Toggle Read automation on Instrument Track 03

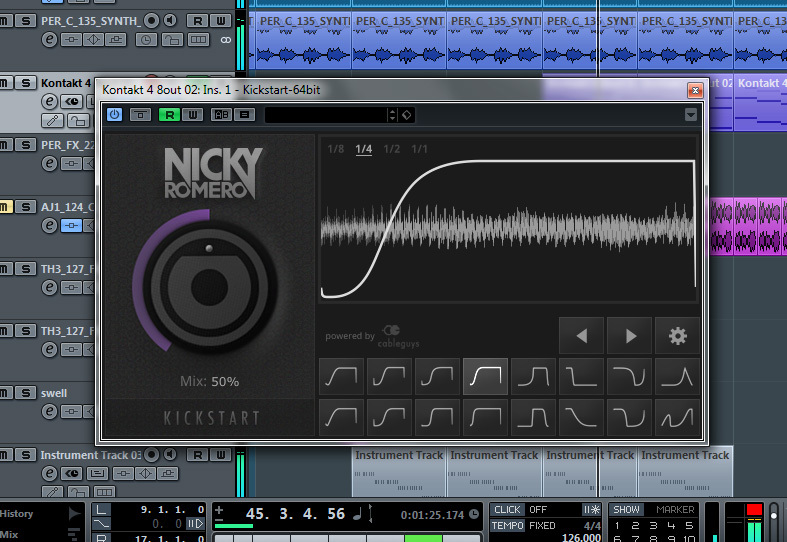[x=198, y=455]
